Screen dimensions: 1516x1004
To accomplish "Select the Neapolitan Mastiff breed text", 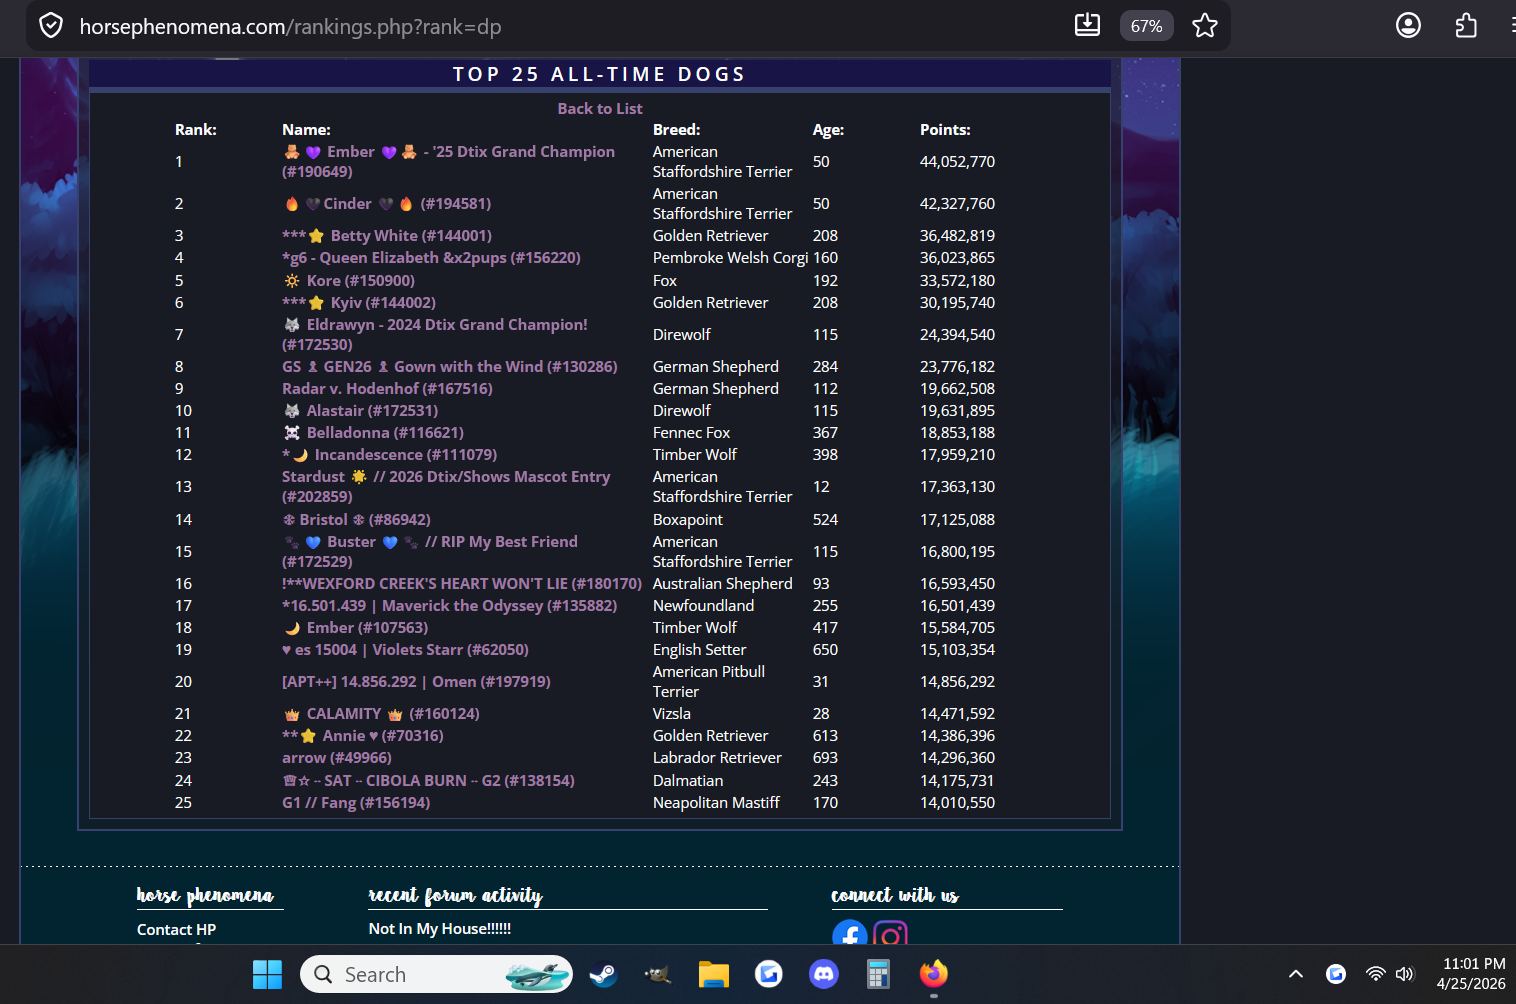I will (x=716, y=803).
